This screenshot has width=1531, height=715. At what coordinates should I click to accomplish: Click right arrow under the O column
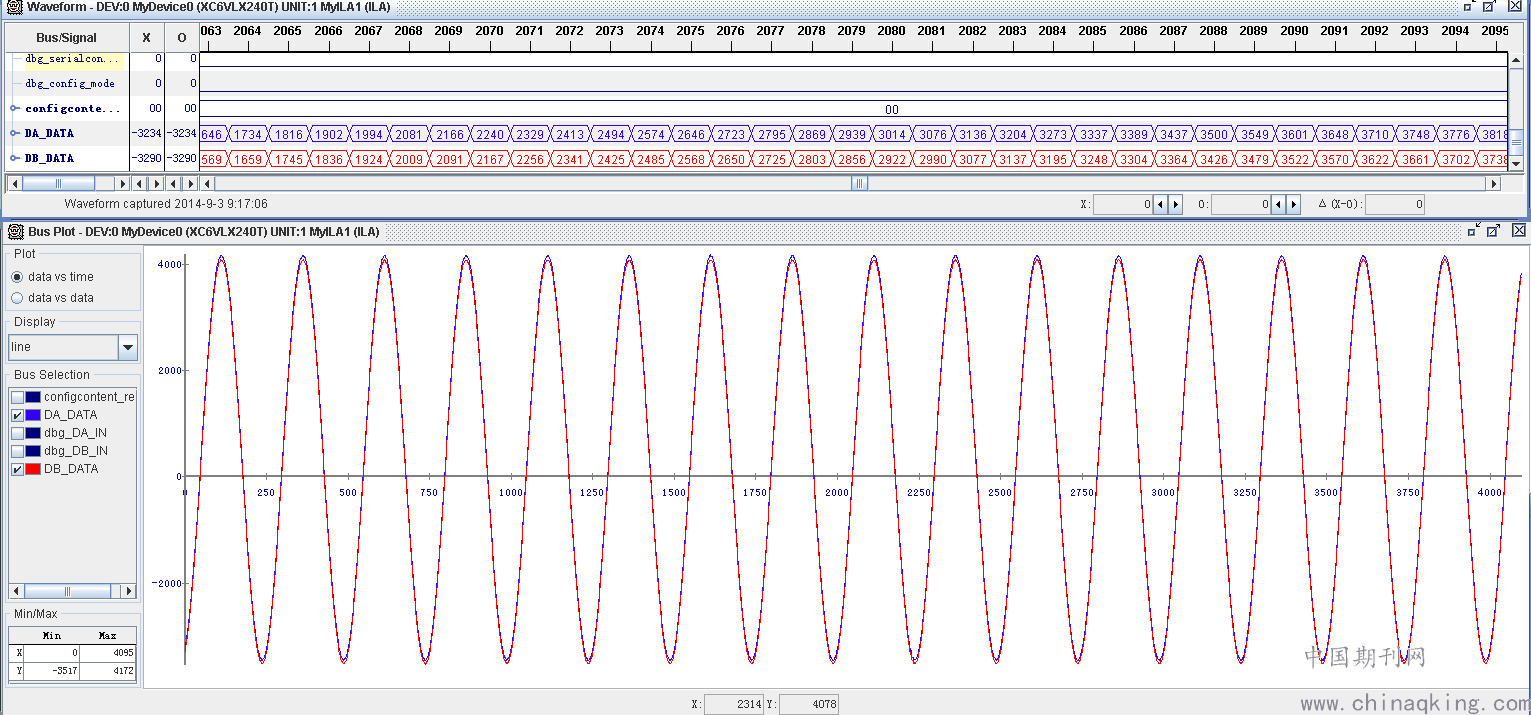[x=190, y=184]
